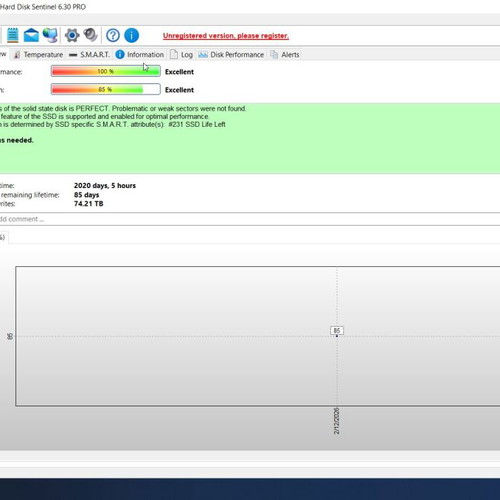Click the green disk status description panel
500x500 pixels.
pyautogui.click(x=250, y=138)
